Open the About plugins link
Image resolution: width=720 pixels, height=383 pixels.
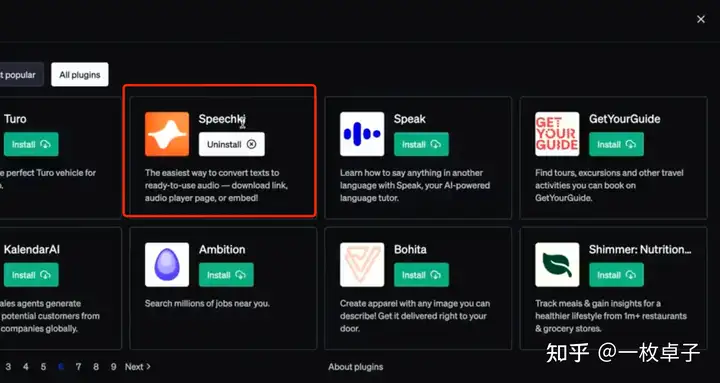pyautogui.click(x=355, y=366)
